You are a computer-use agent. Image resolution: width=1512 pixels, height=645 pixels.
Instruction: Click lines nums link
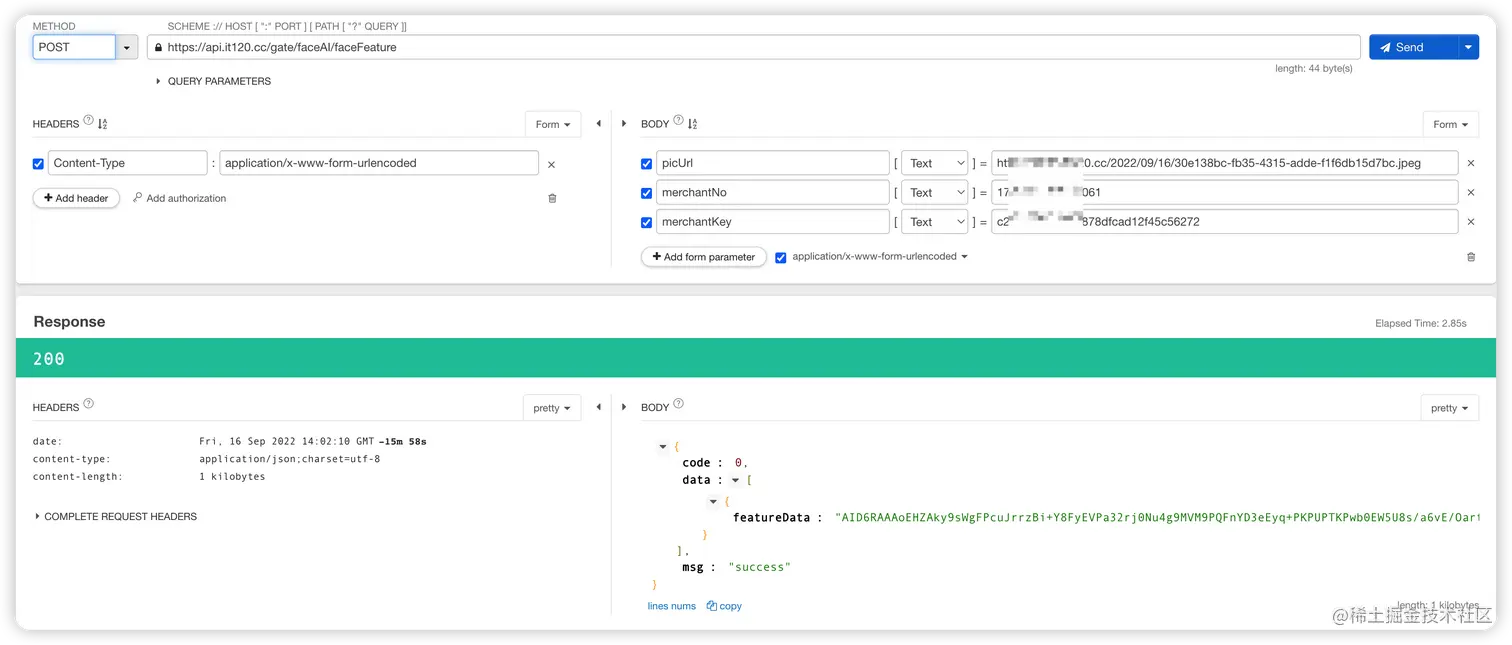point(672,606)
